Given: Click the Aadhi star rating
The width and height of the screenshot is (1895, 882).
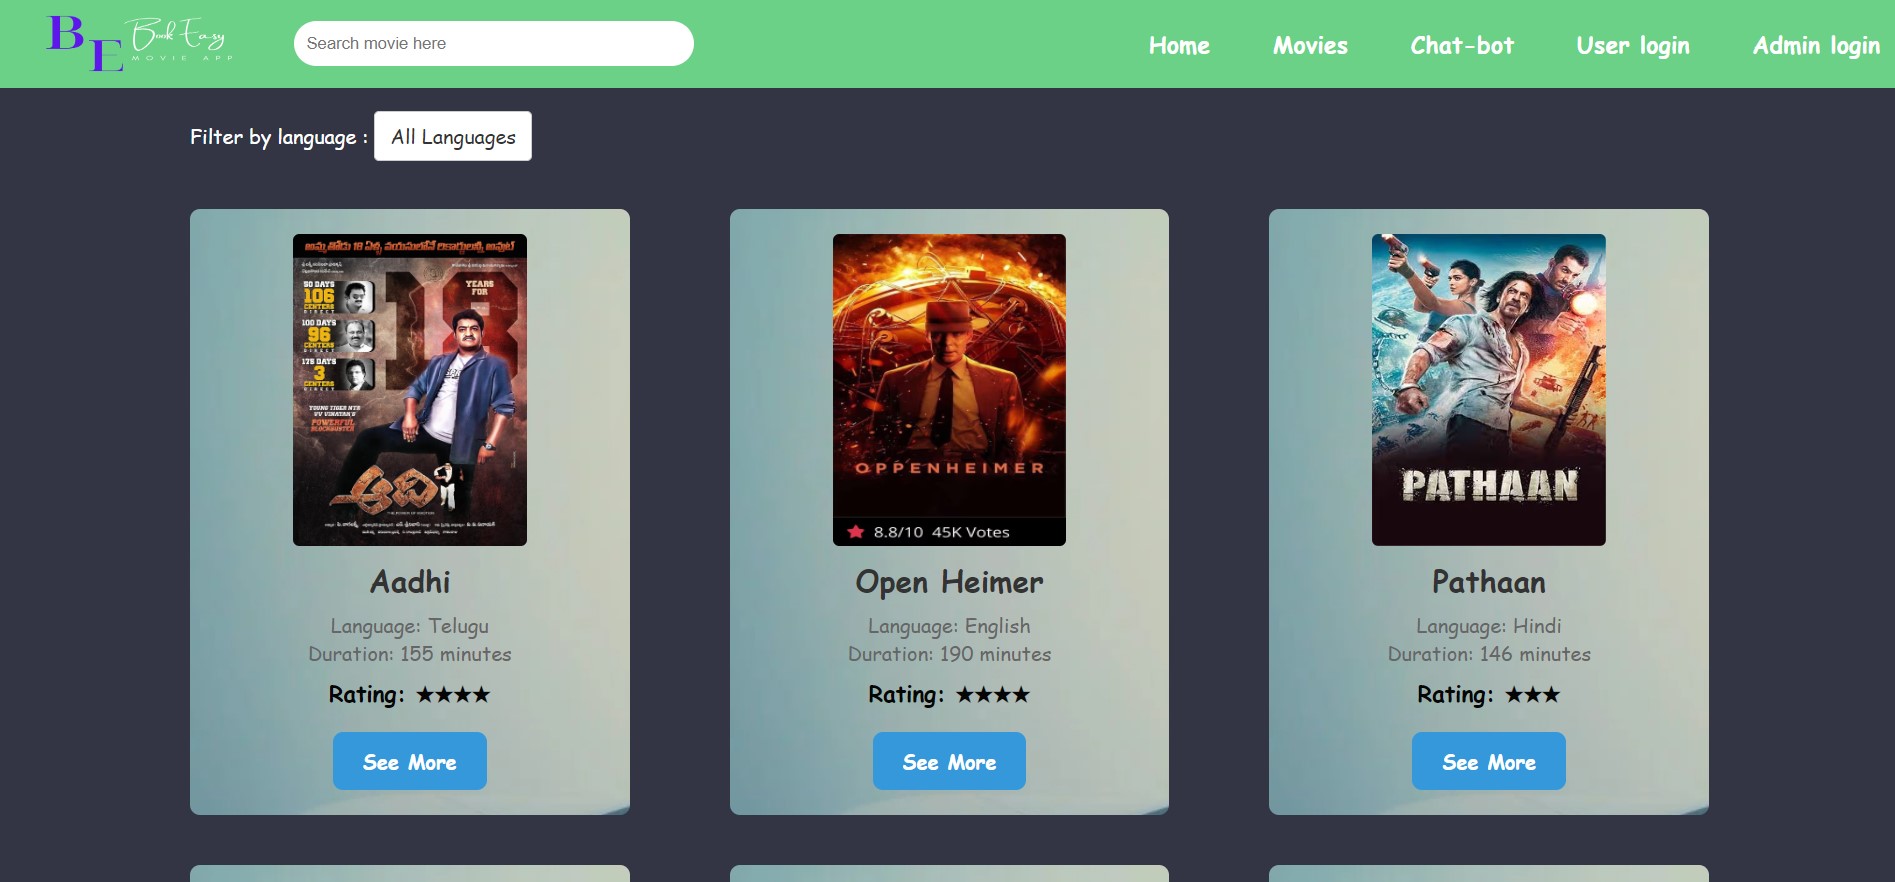Looking at the screenshot, I should click(x=453, y=694).
